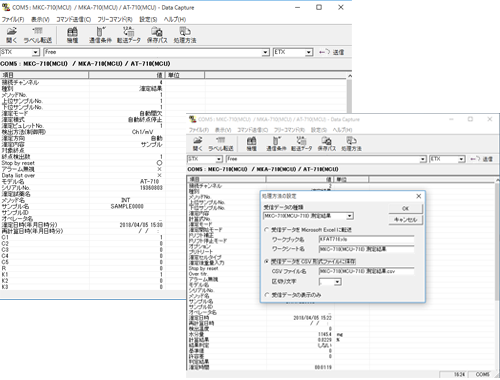The width and height of the screenshot is (500, 380).
Task: Click 開く icon in front window toolbar
Action: (x=197, y=144)
